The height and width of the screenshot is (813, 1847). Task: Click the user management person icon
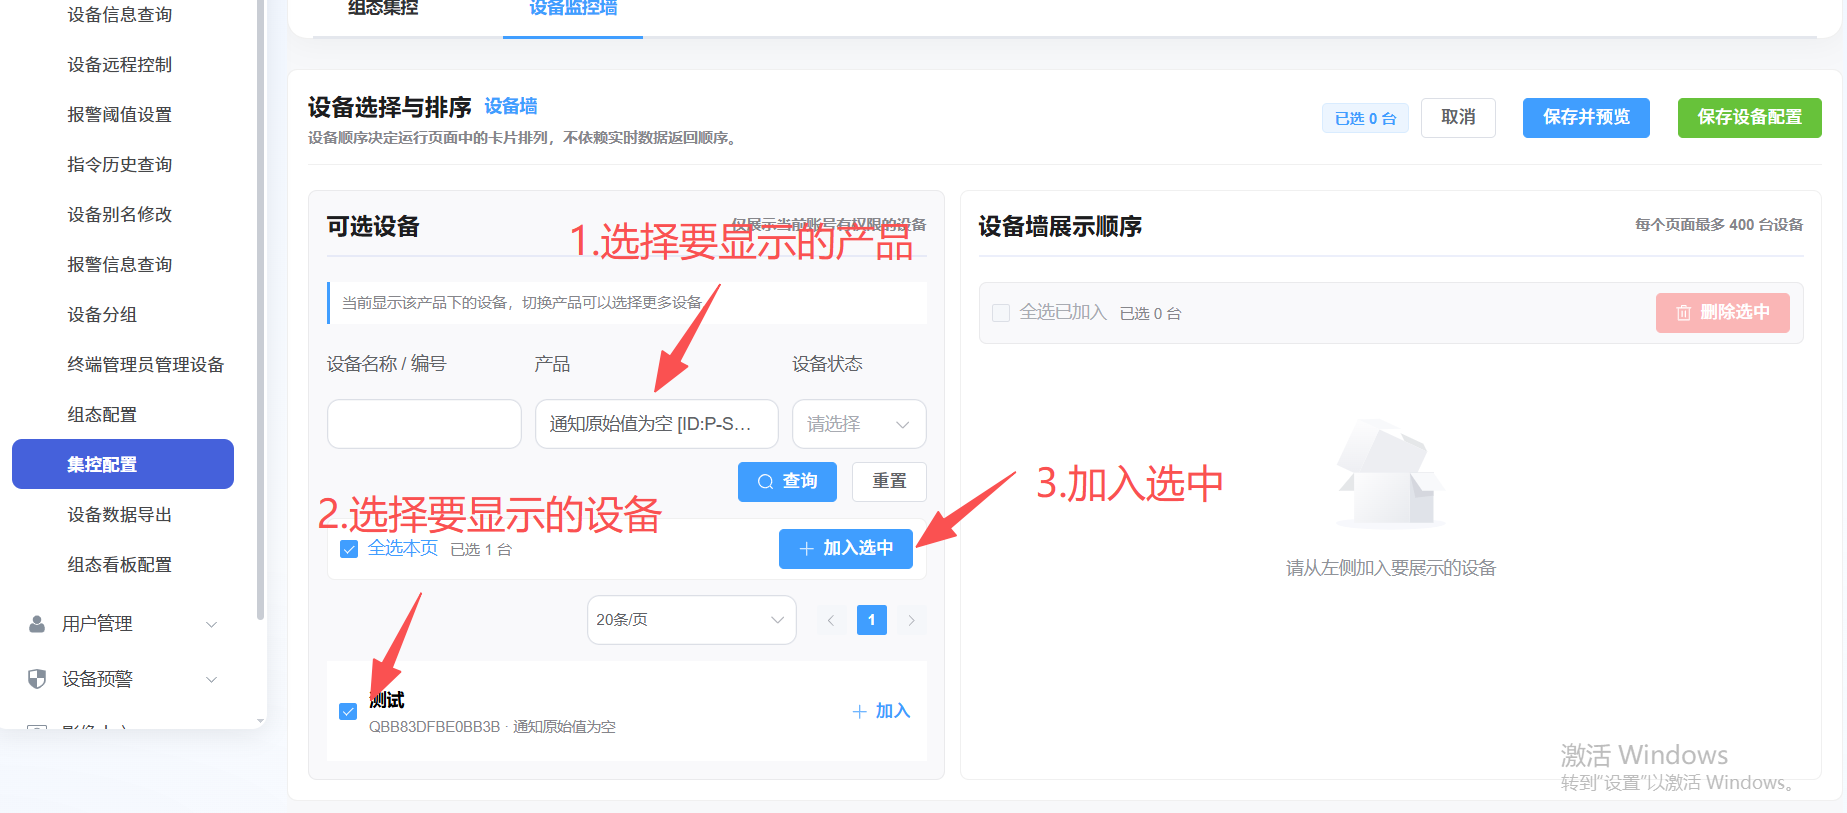pyautogui.click(x=37, y=624)
